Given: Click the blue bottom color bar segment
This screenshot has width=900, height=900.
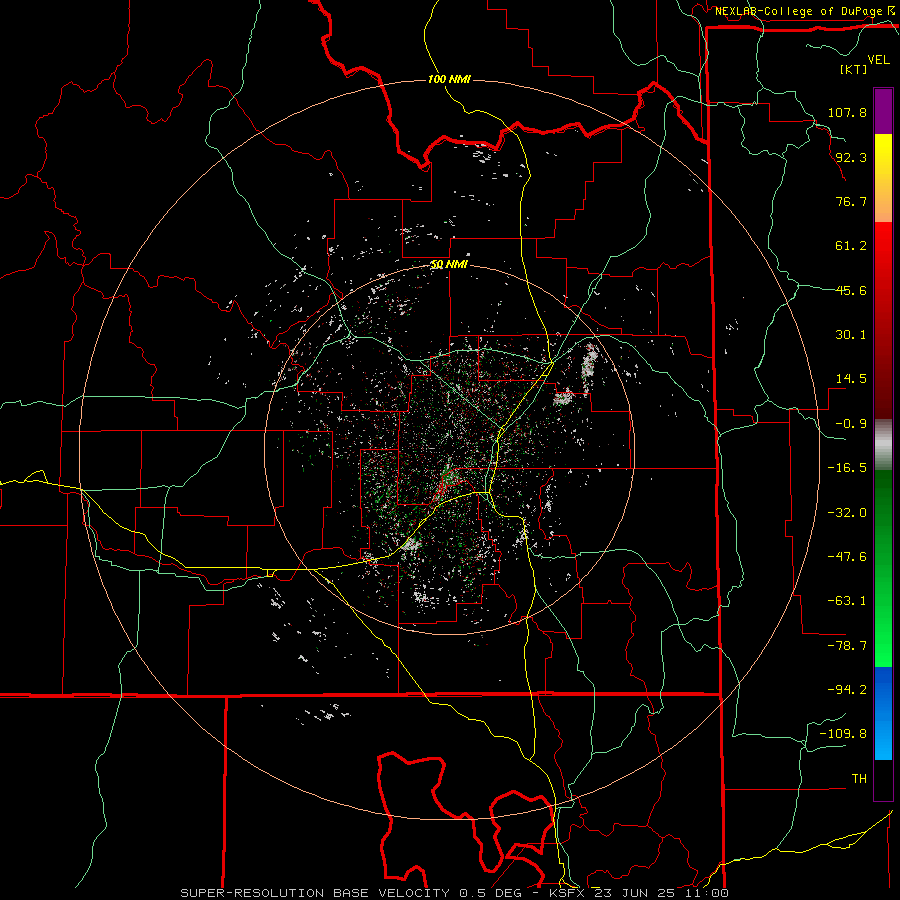Looking at the screenshot, I should click(883, 713).
